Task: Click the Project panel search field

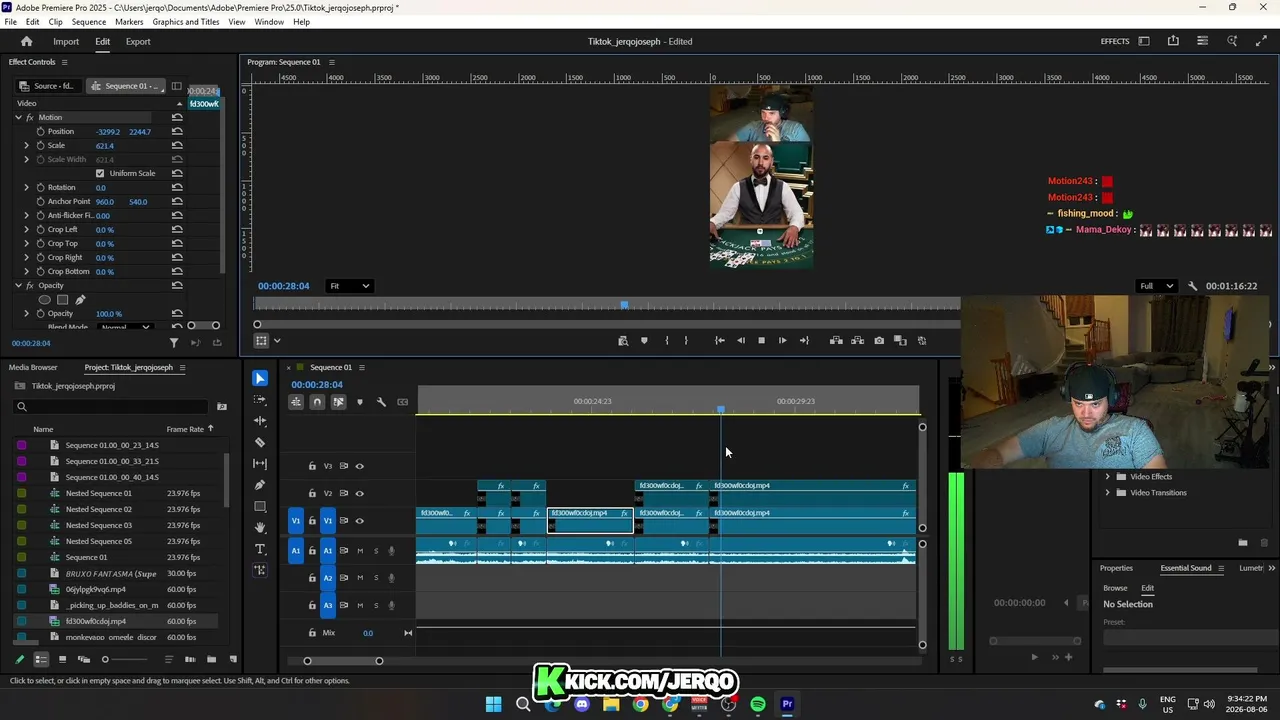Action: 111,407
